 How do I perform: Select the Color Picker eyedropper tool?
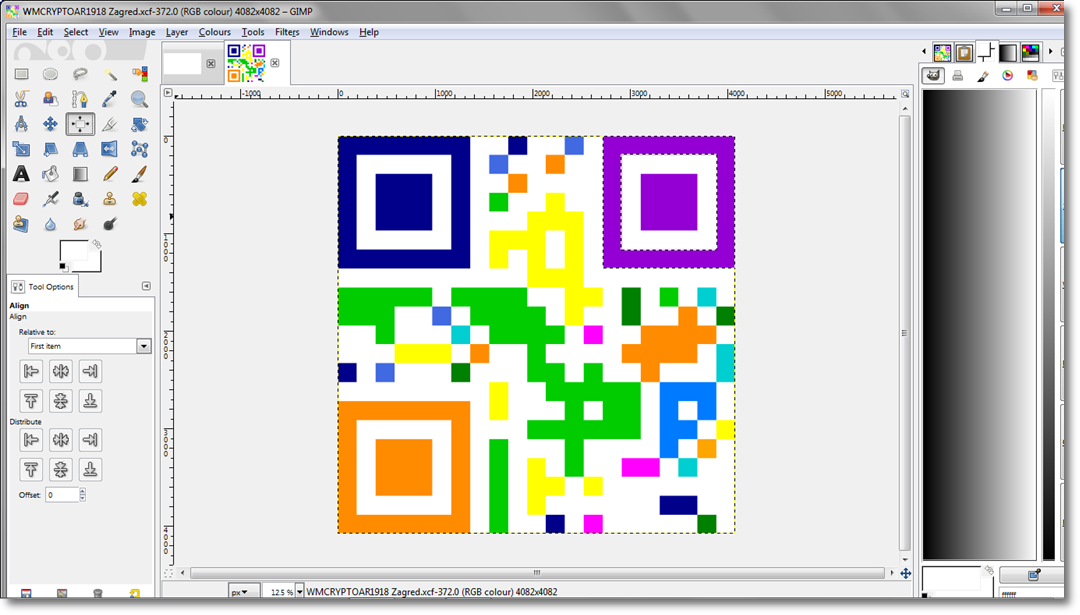(110, 99)
